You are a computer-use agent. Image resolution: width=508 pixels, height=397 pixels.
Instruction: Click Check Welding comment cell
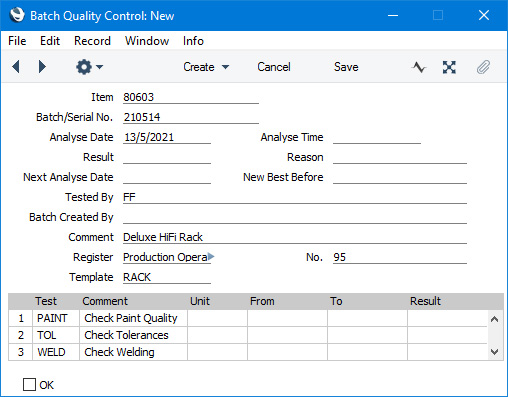coord(133,352)
